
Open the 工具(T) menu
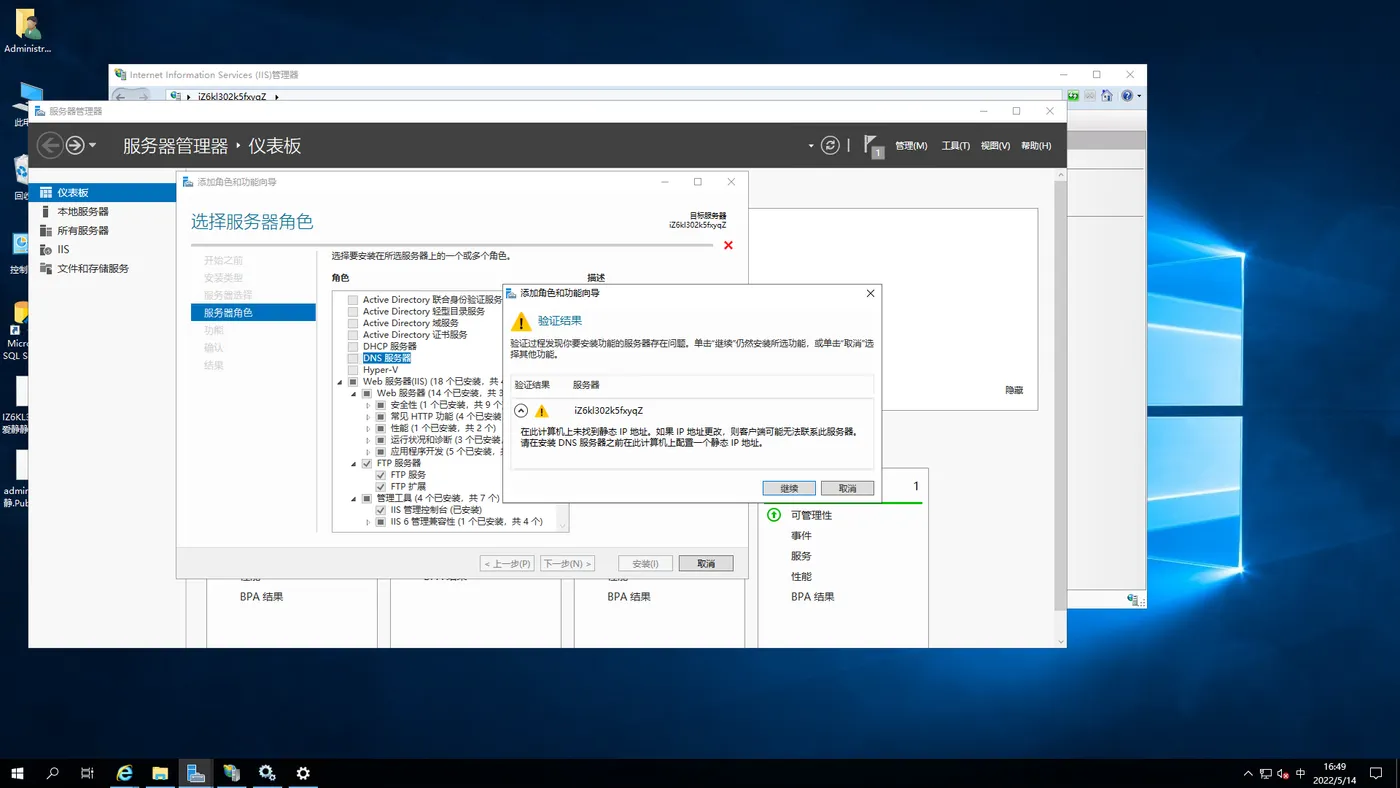[x=955, y=146]
